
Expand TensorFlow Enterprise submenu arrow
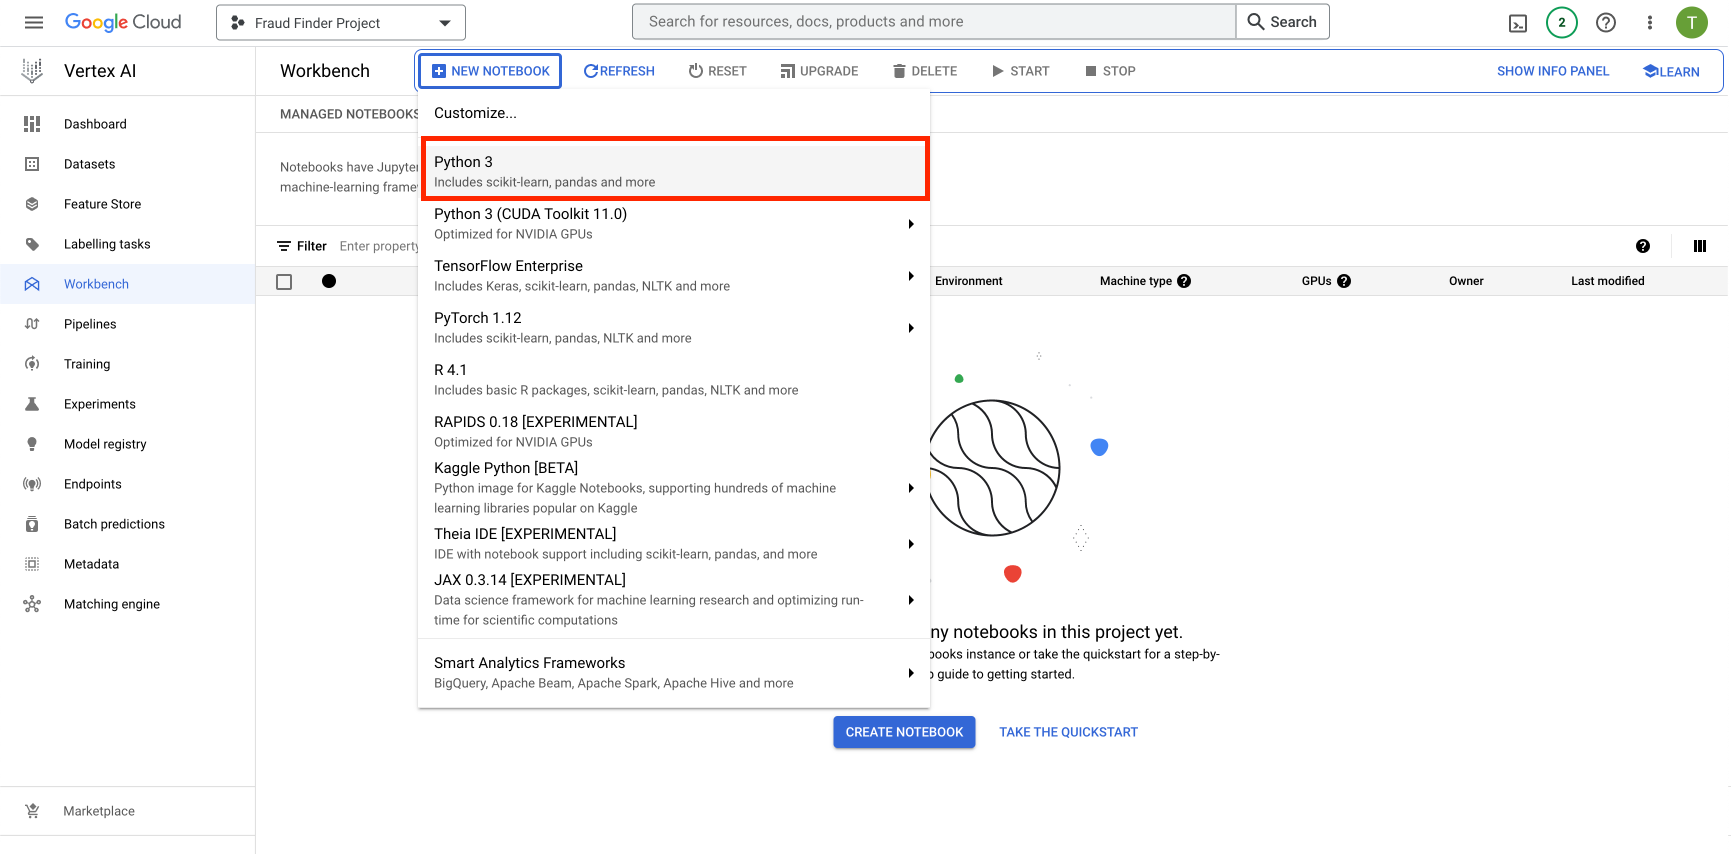pos(910,276)
